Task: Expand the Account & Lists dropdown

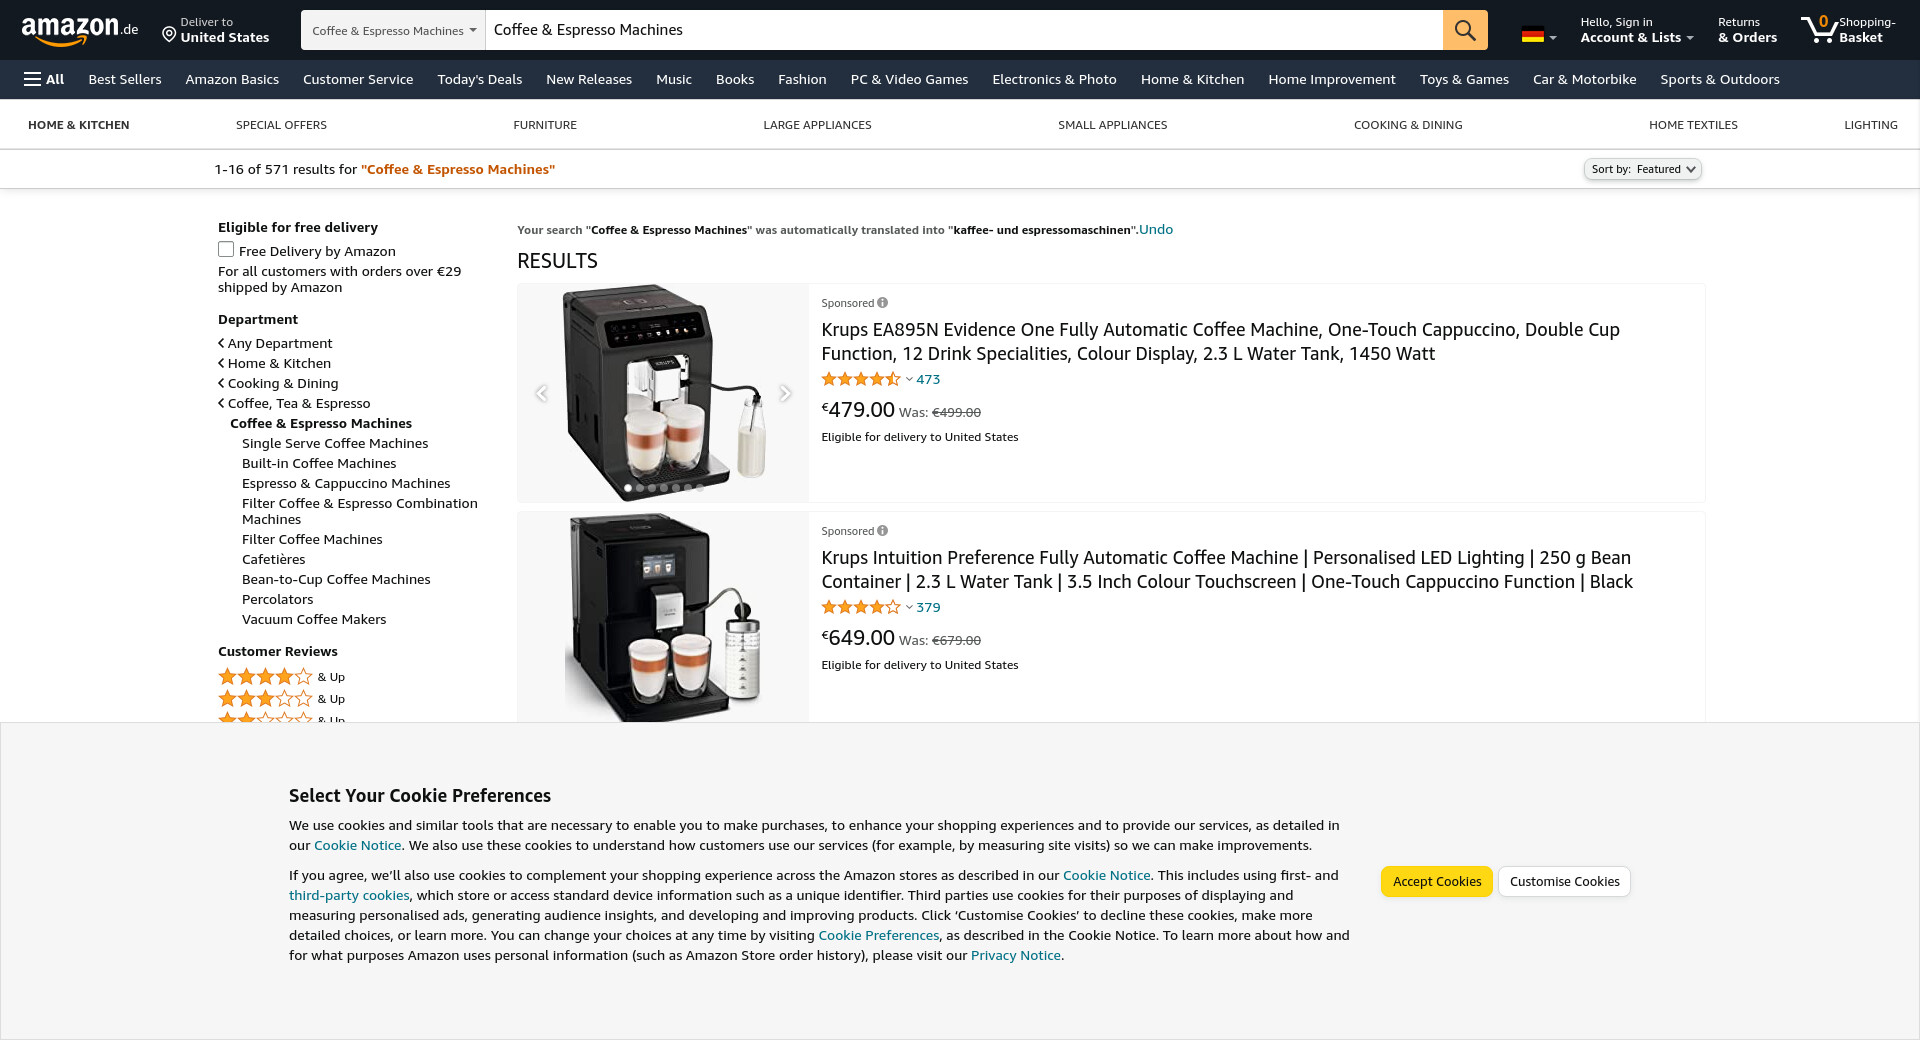Action: click(x=1636, y=37)
